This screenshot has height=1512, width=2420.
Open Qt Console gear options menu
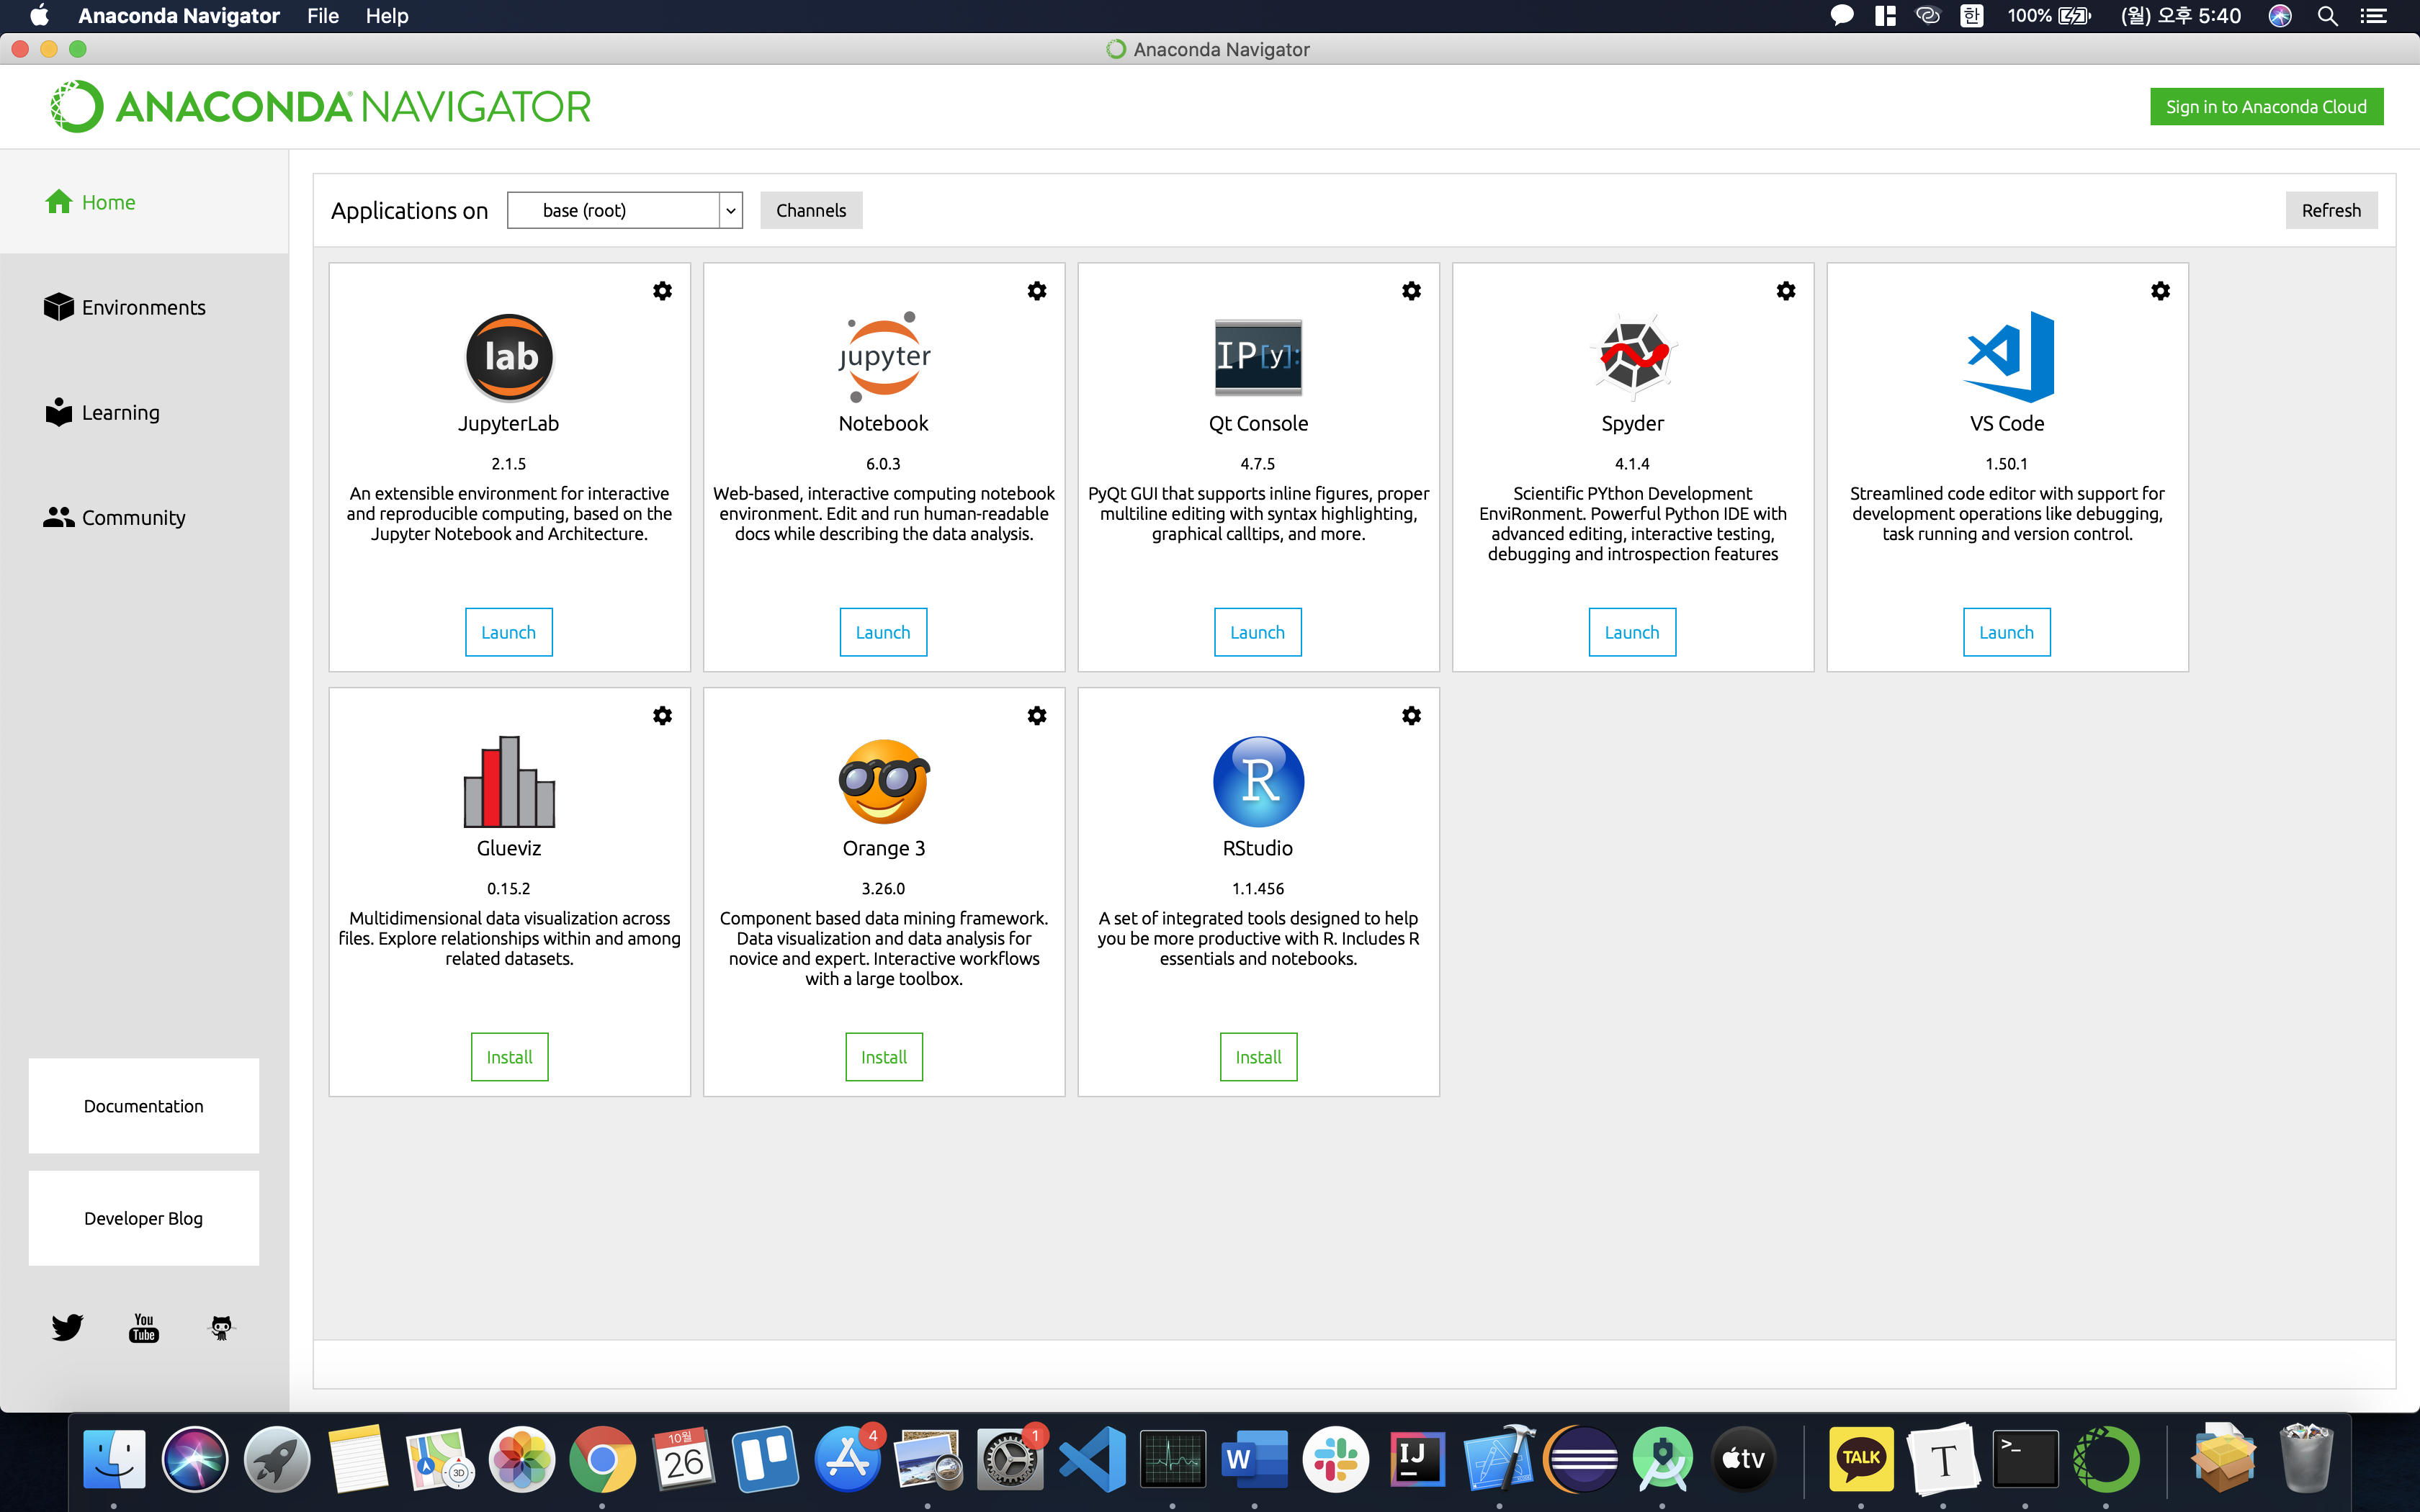point(1411,291)
